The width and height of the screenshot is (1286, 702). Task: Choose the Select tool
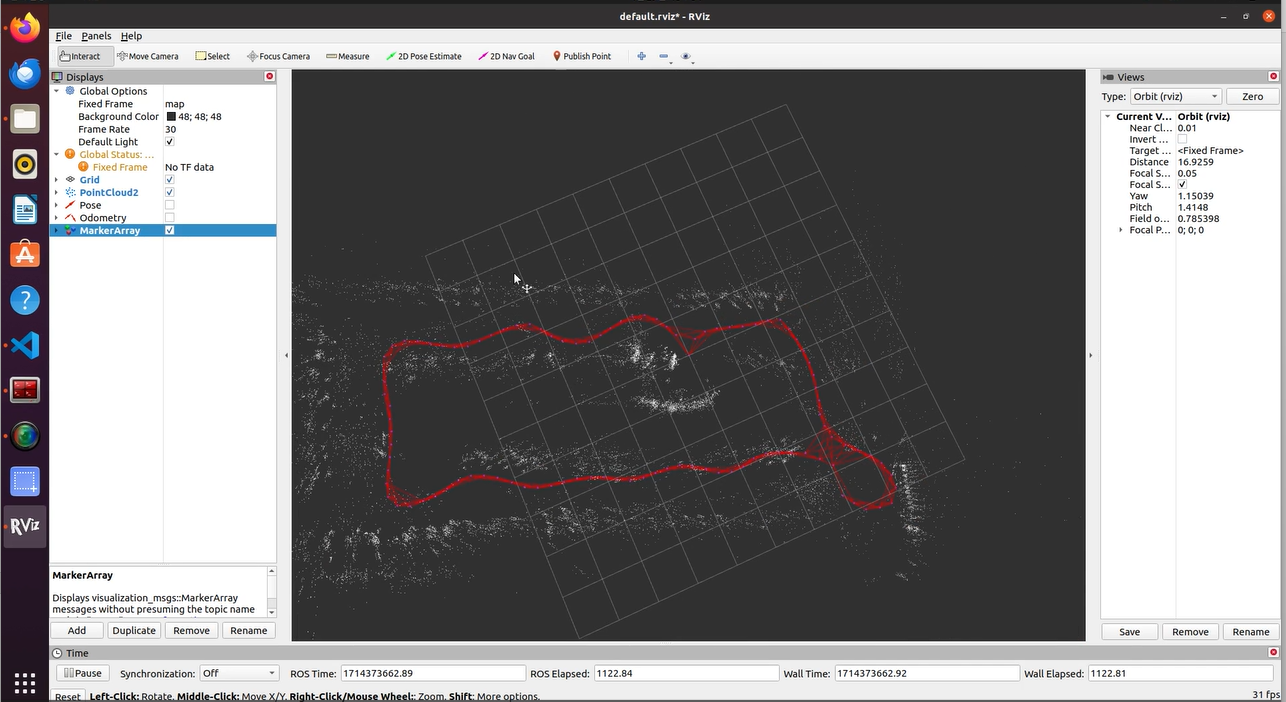[x=213, y=56]
